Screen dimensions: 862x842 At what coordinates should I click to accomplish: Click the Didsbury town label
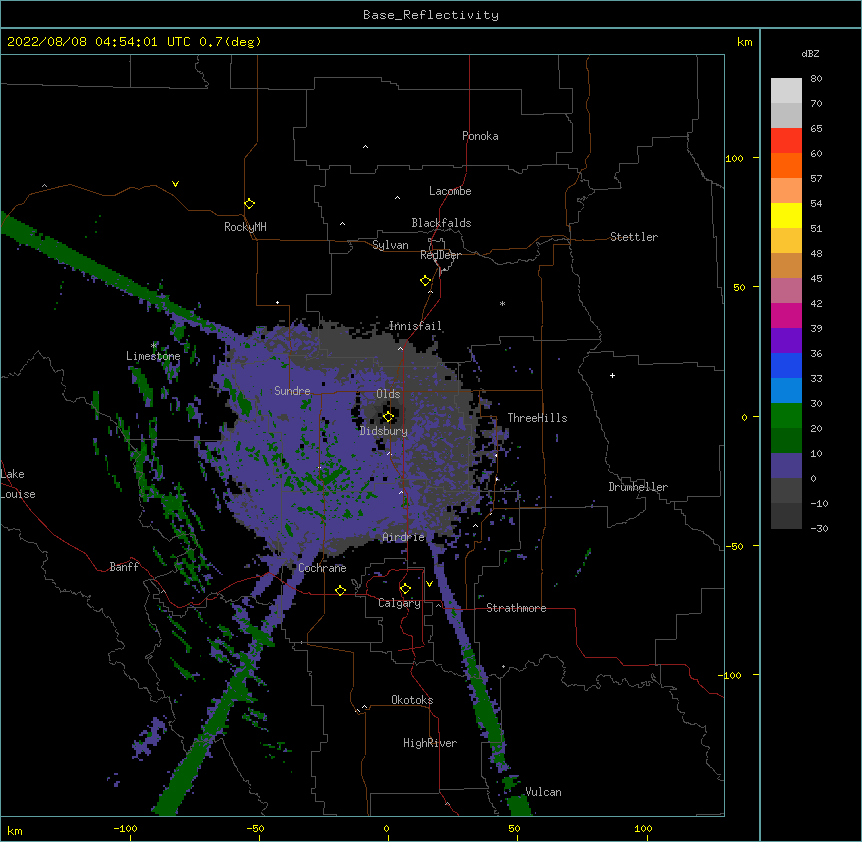[384, 431]
